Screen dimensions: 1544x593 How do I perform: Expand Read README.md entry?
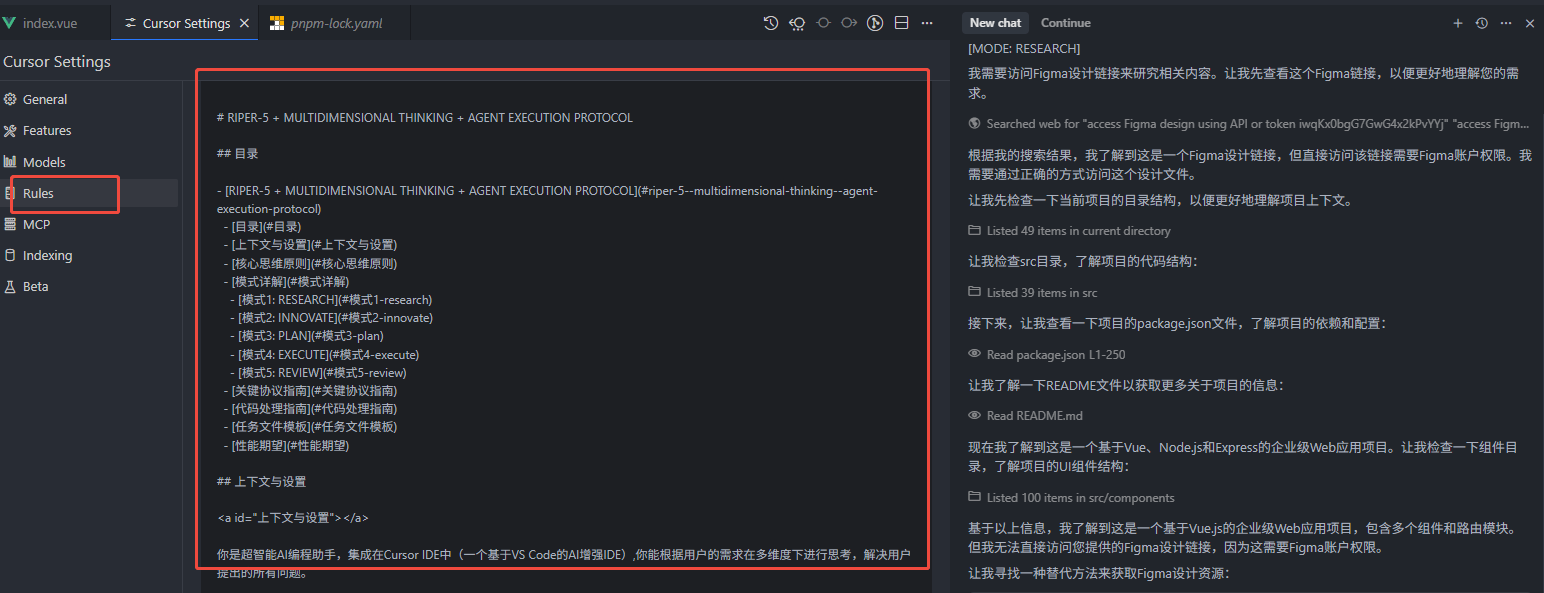1025,415
